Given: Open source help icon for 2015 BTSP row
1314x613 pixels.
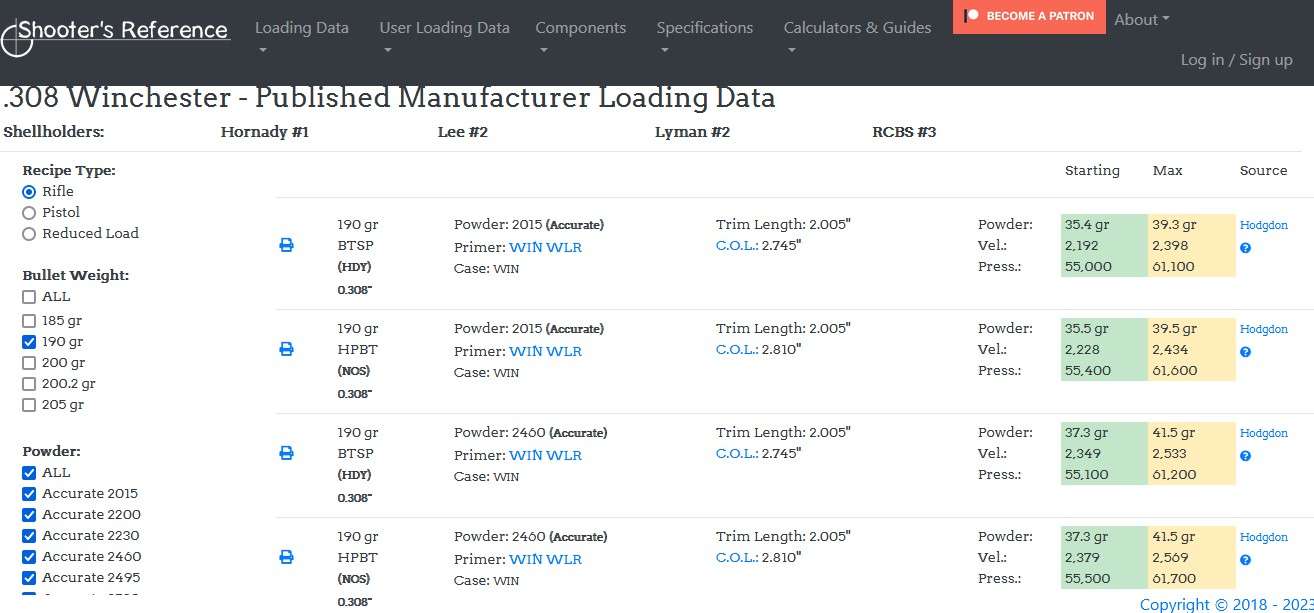Looking at the screenshot, I should (x=1246, y=248).
